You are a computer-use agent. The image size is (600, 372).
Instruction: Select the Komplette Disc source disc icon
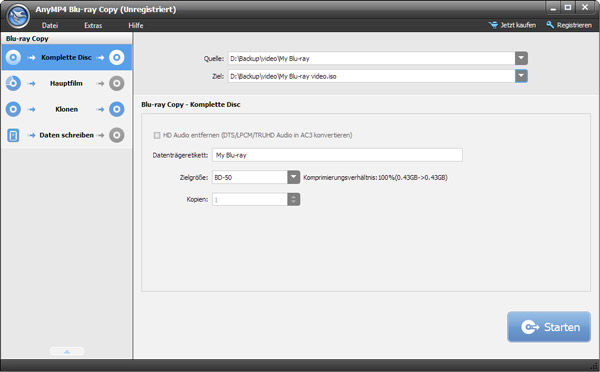13,57
